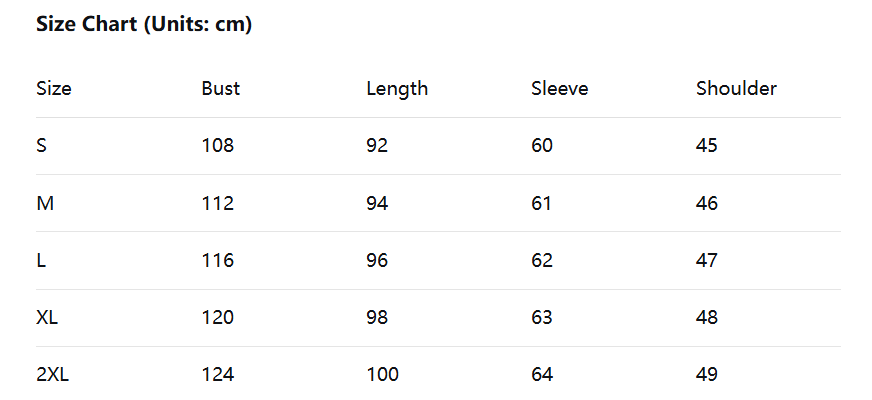Select the M size row label
The image size is (872, 400).
(45, 204)
